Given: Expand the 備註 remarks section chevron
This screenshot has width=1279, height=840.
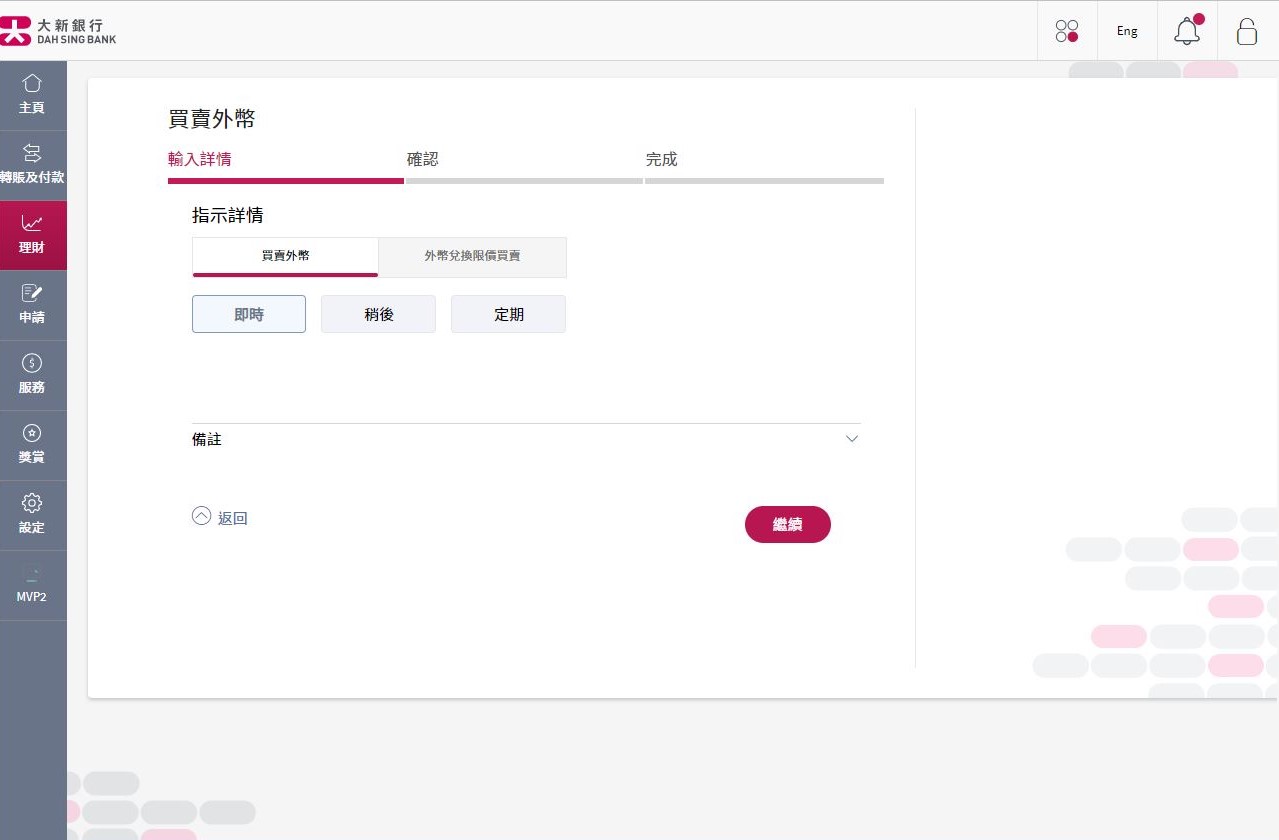Looking at the screenshot, I should pyautogui.click(x=851, y=439).
